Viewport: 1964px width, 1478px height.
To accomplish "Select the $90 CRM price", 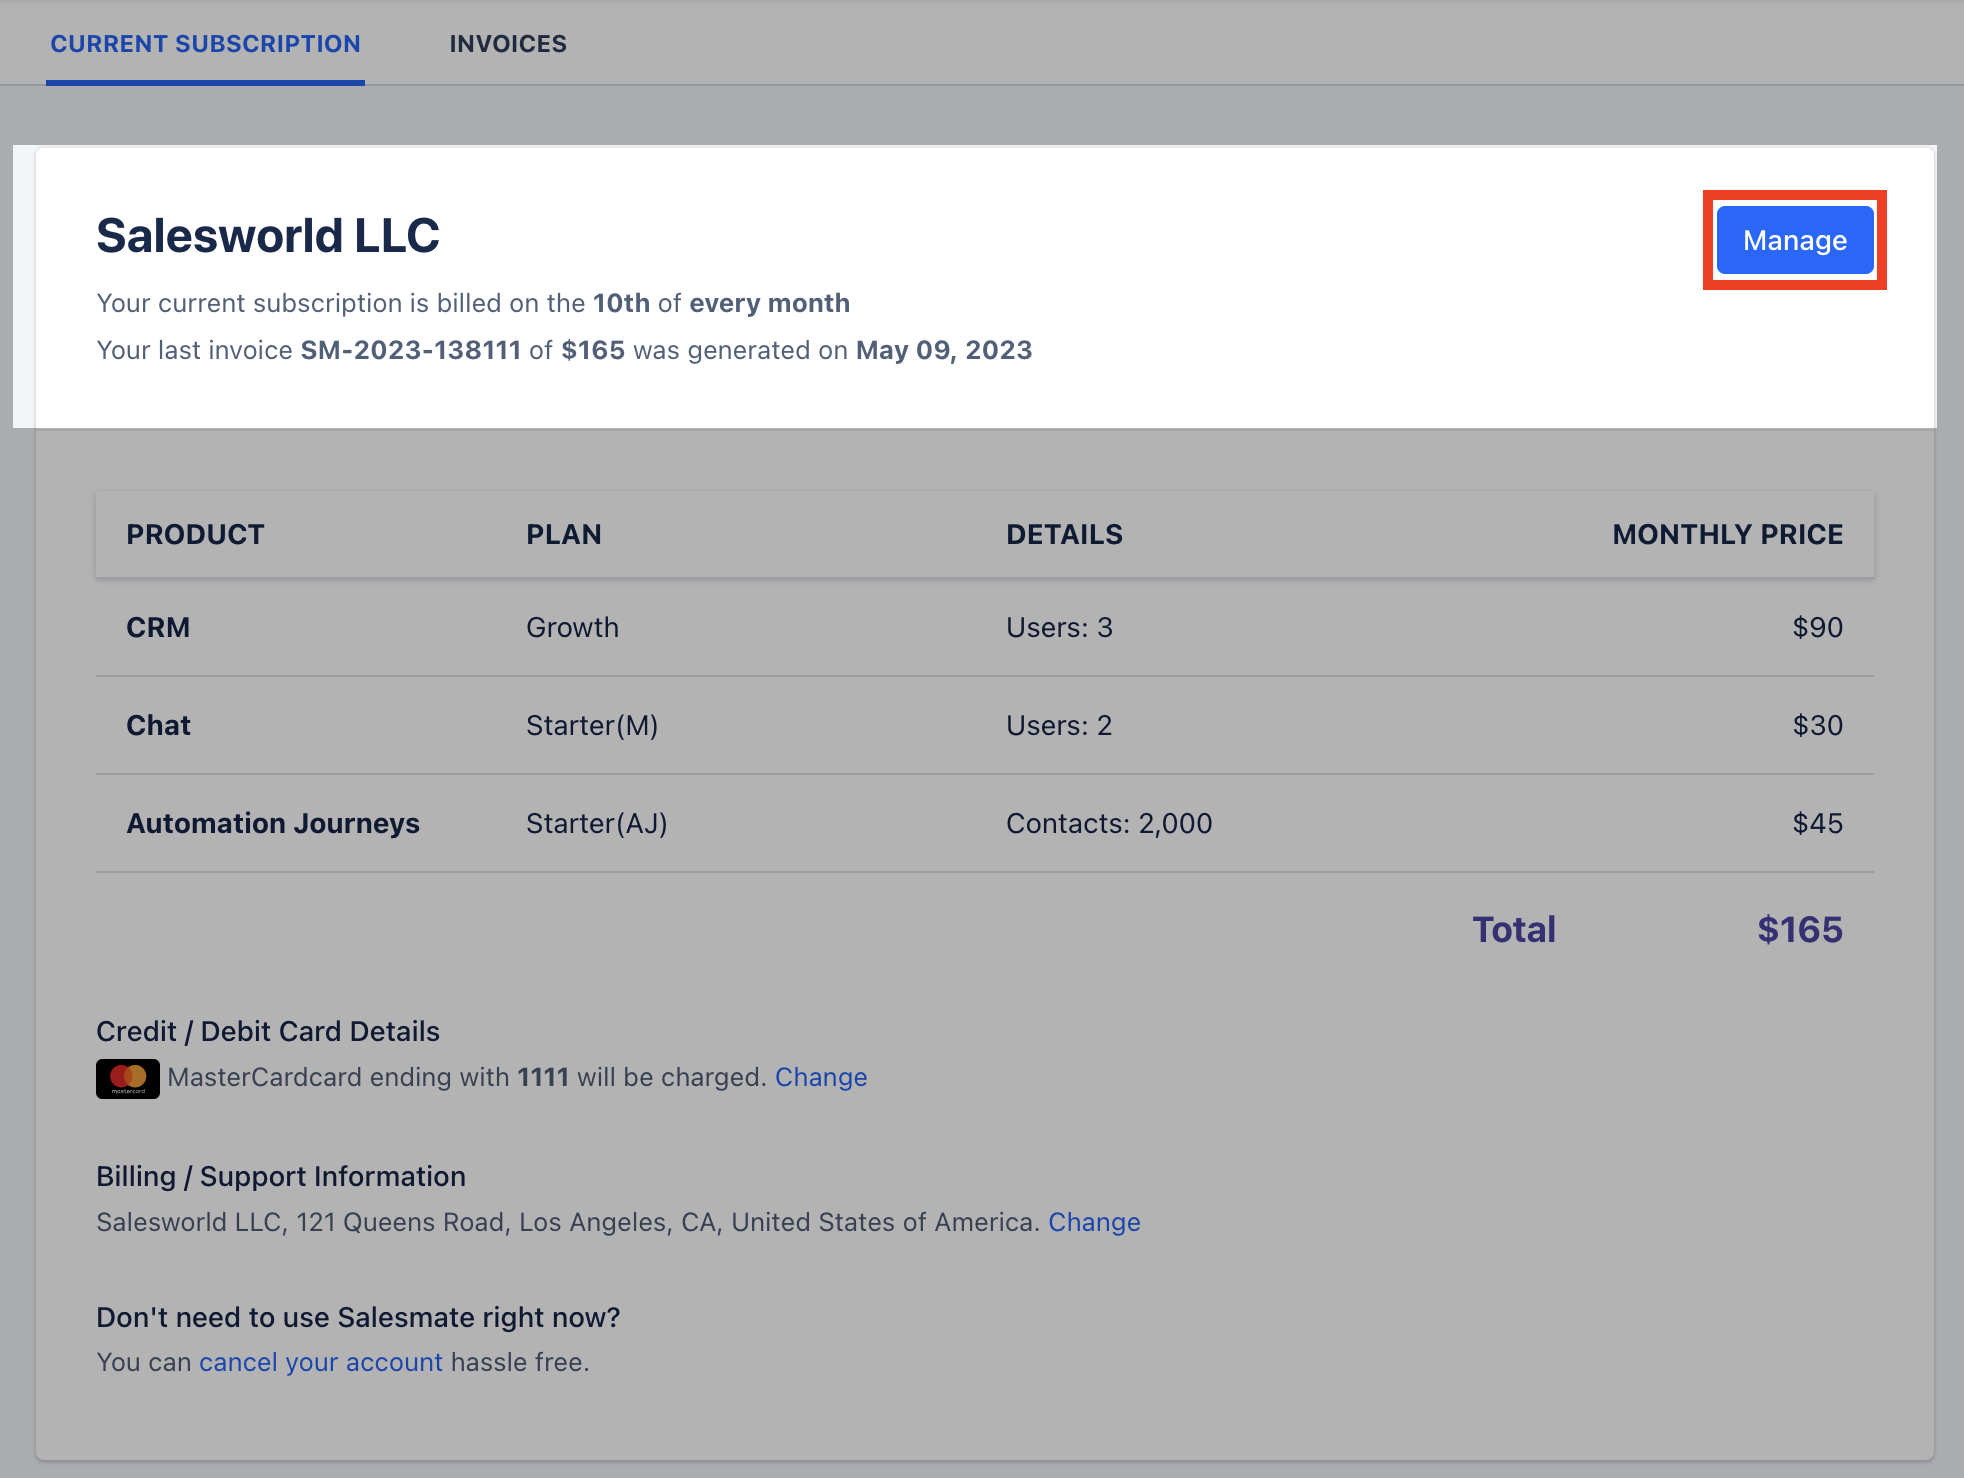I will [1817, 627].
